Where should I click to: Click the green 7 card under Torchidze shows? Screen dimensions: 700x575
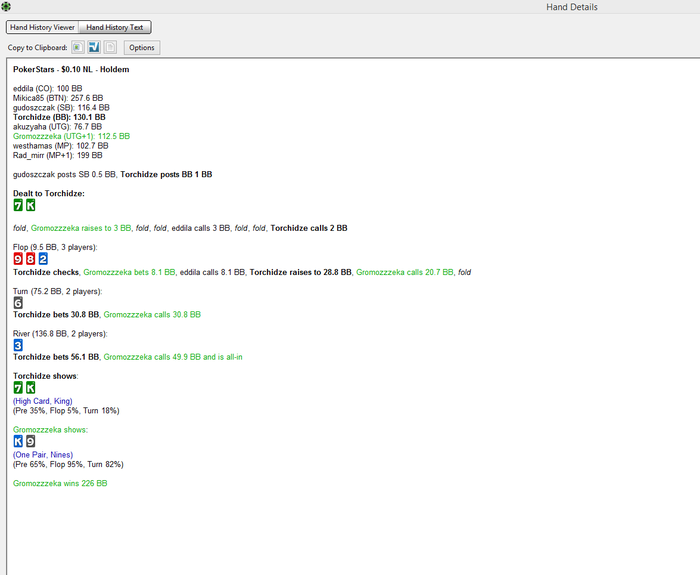coord(18,388)
